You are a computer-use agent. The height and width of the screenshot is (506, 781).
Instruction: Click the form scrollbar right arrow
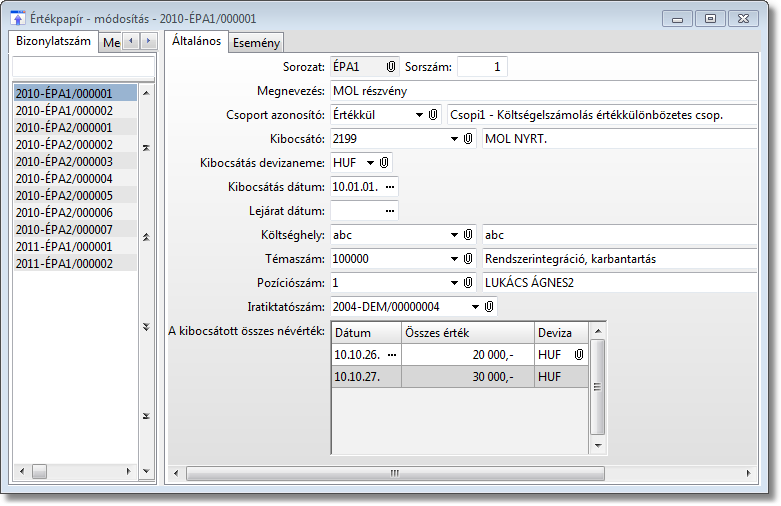tap(748, 473)
